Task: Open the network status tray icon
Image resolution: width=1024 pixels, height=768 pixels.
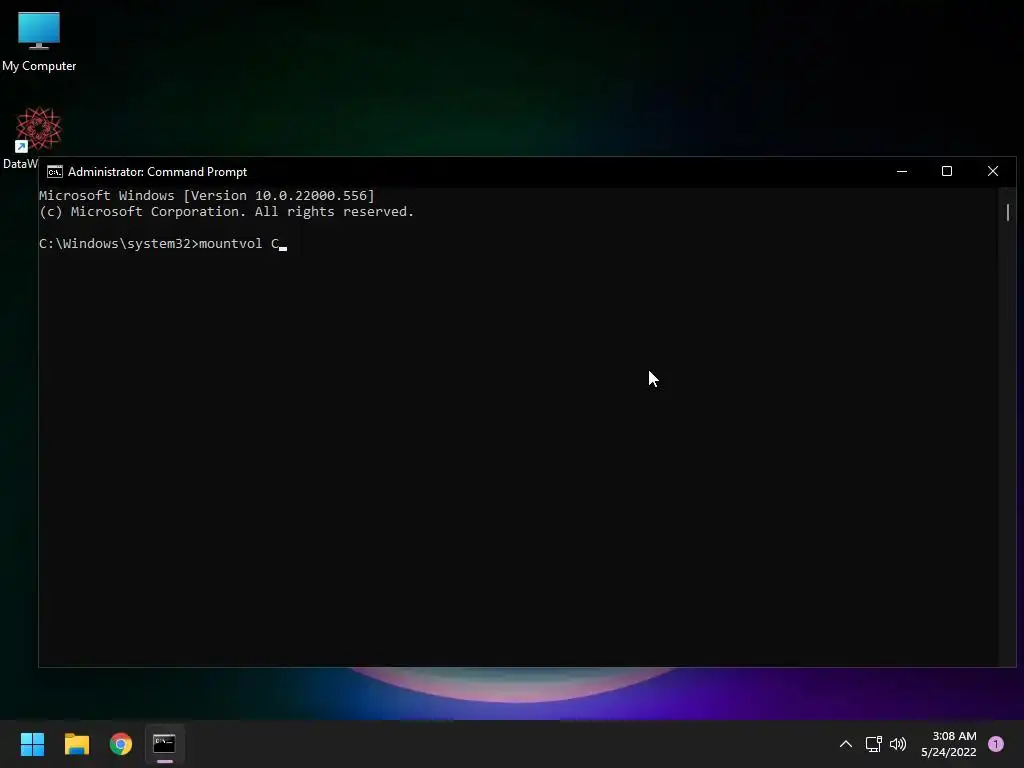Action: [x=873, y=744]
